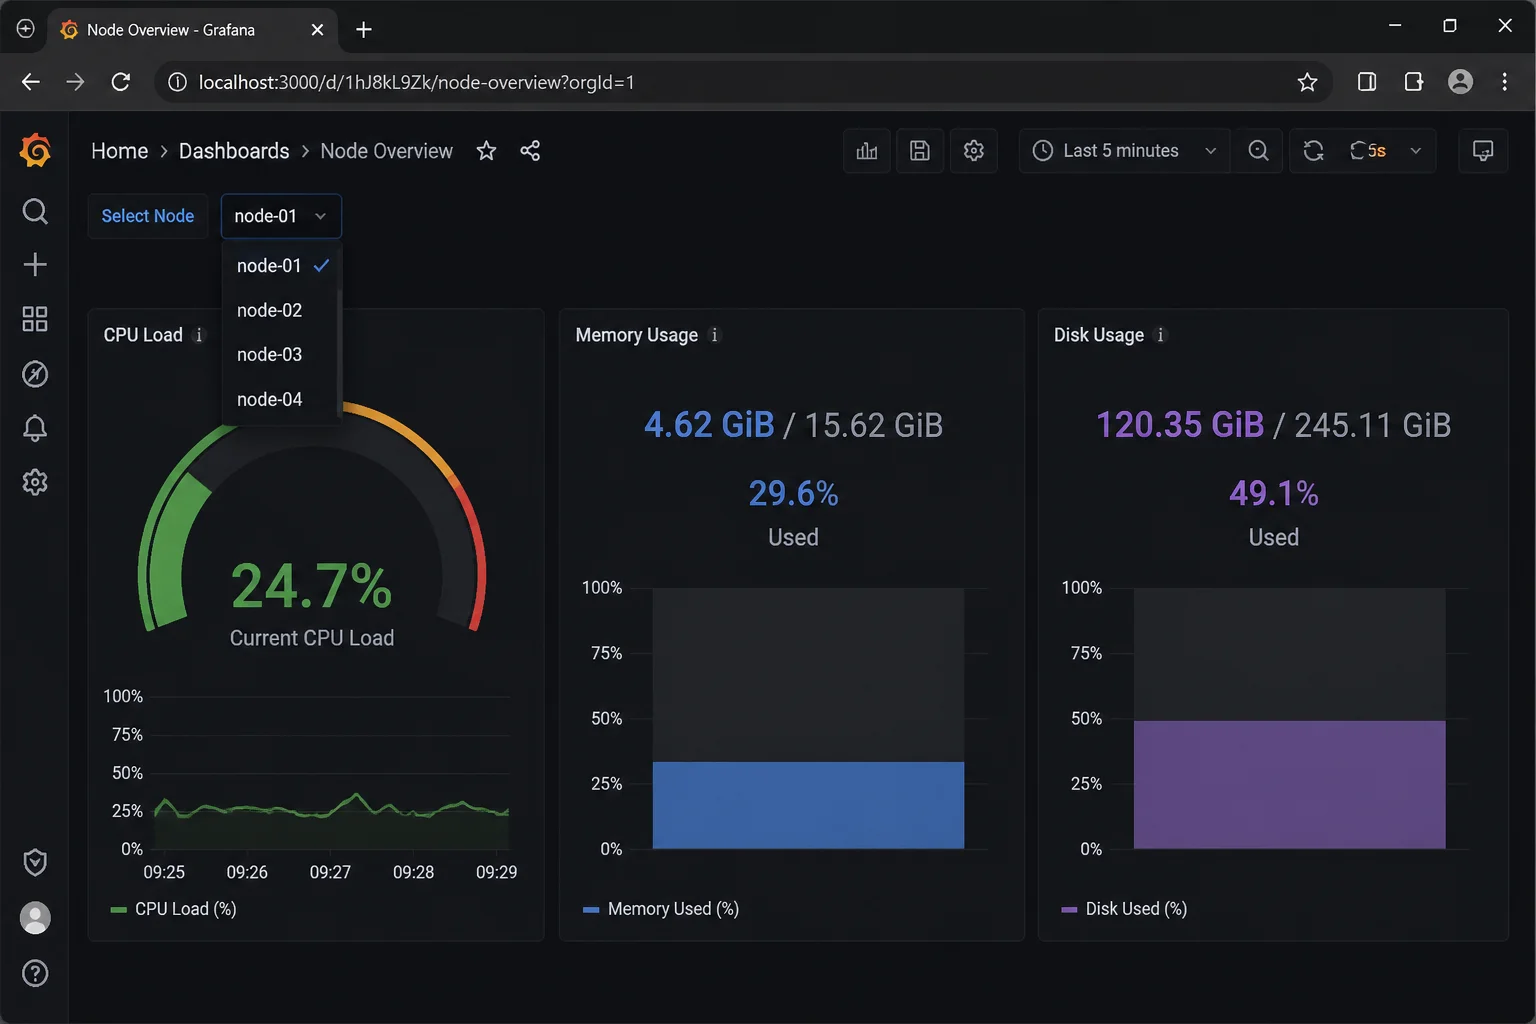1536x1024 pixels.
Task: Click the user avatar in sidebar
Action: (35, 918)
